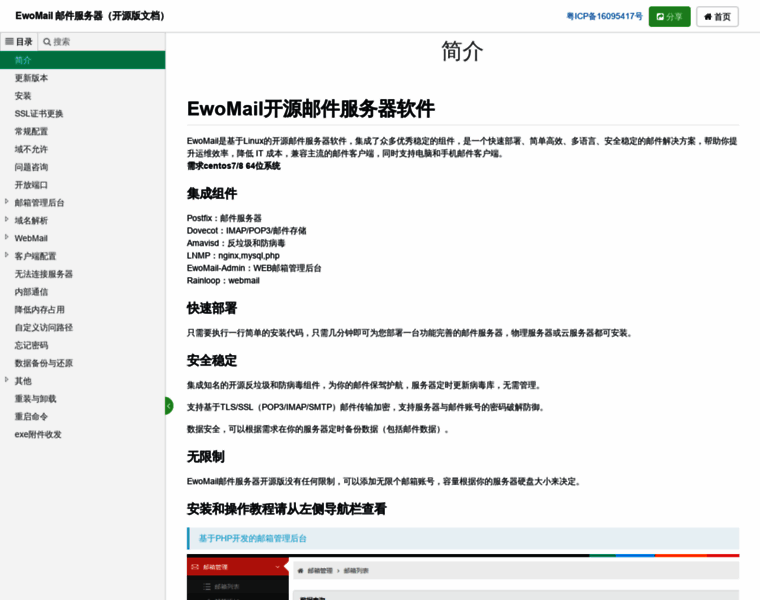
Task: Expand the 域名解析 tree arrow
Action: click(6, 219)
